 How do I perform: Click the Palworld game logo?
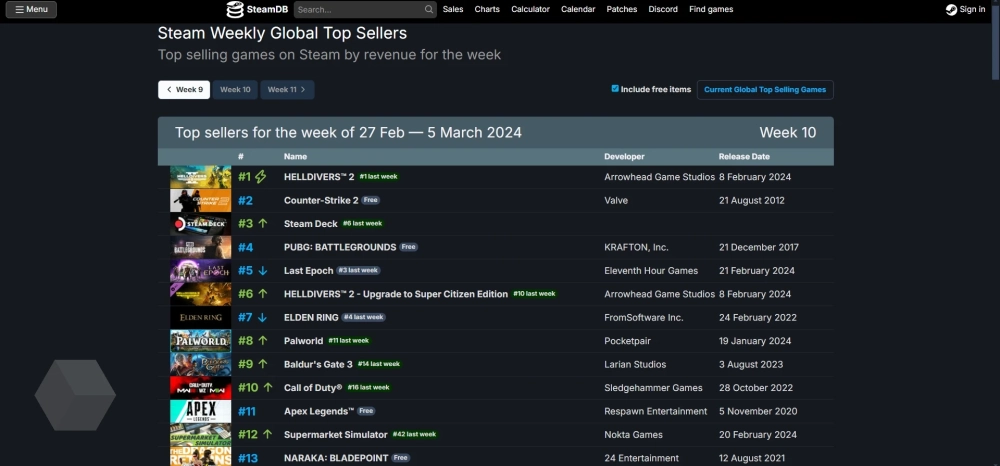[x=200, y=341]
